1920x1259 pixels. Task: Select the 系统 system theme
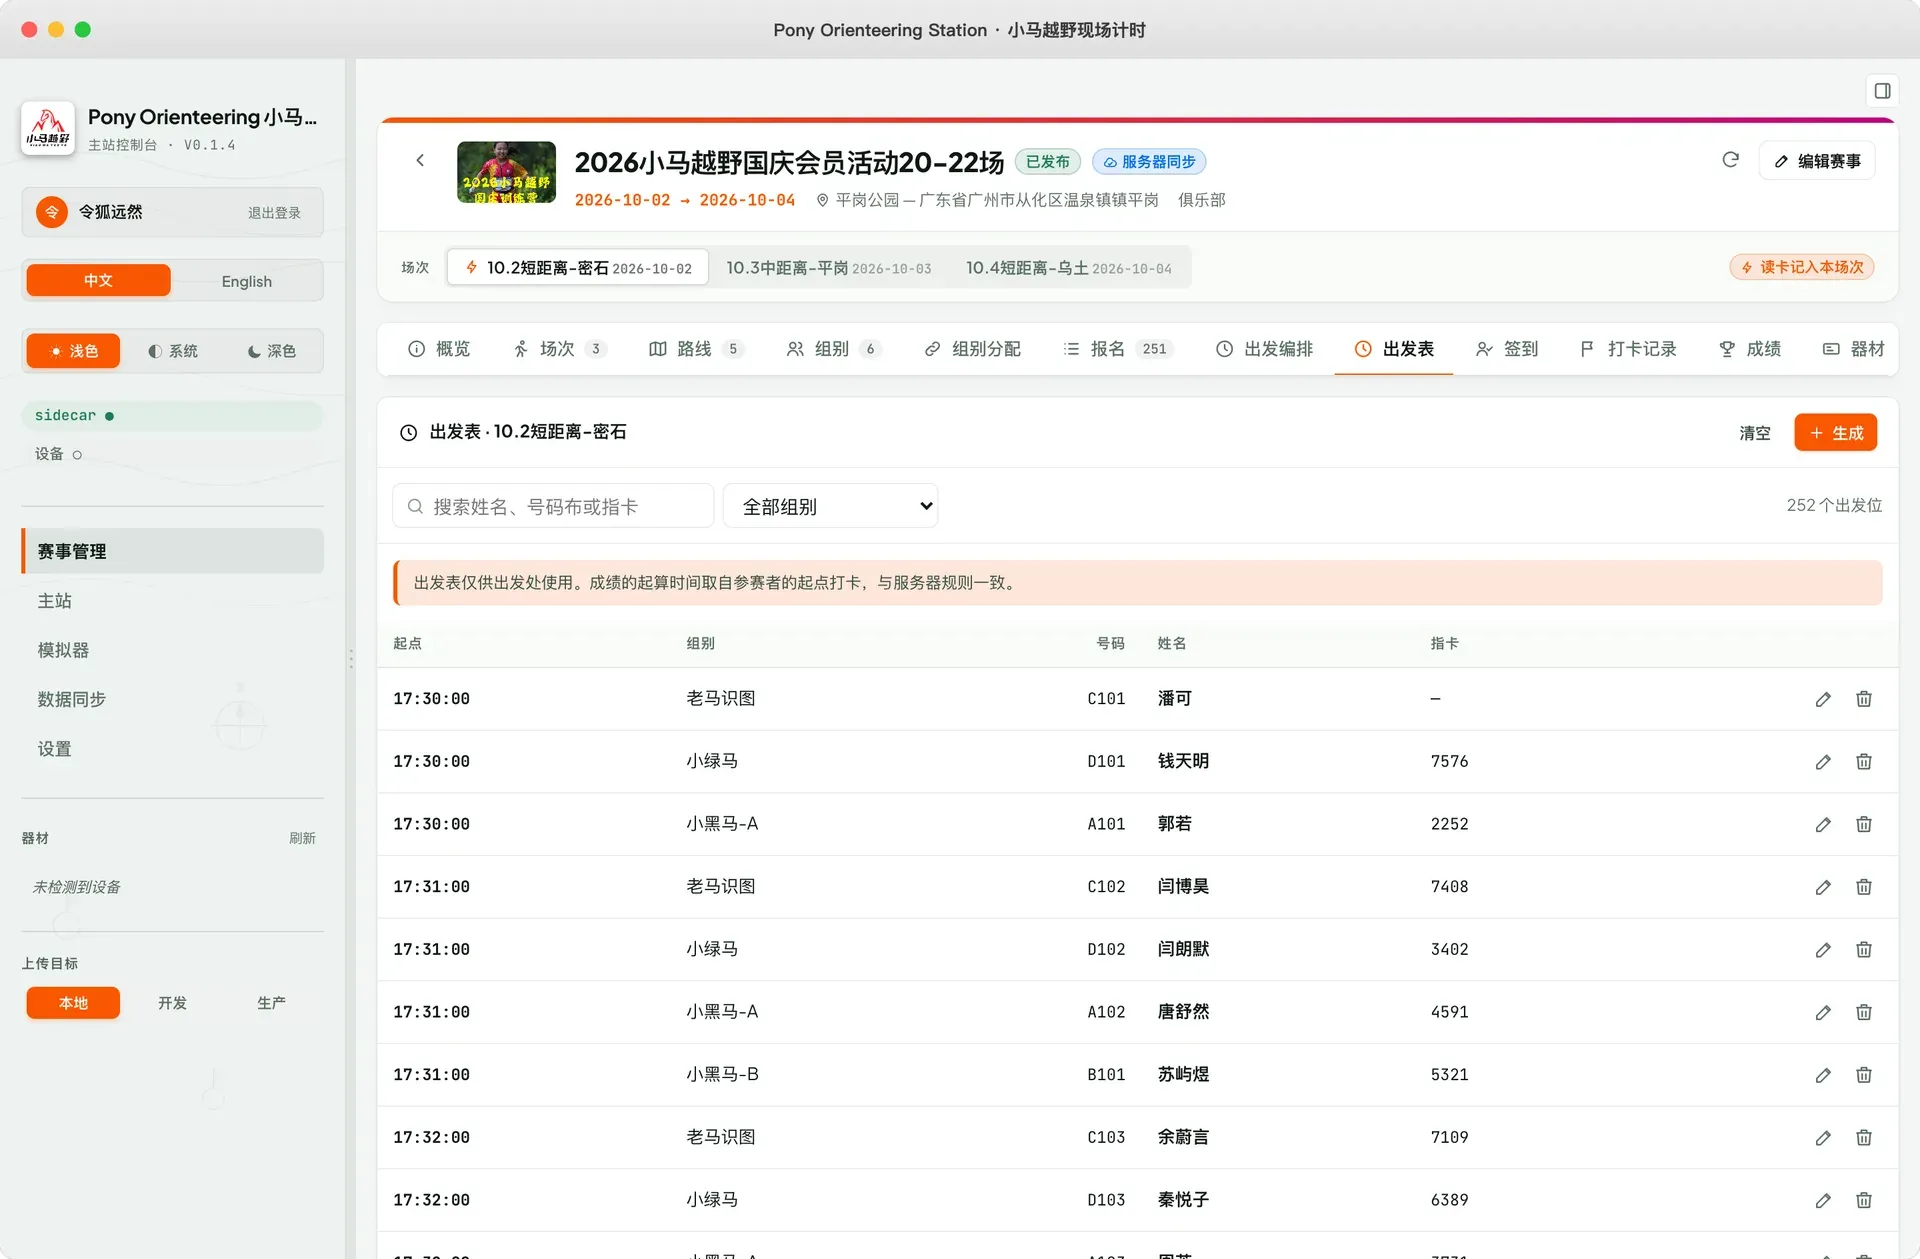click(172, 351)
